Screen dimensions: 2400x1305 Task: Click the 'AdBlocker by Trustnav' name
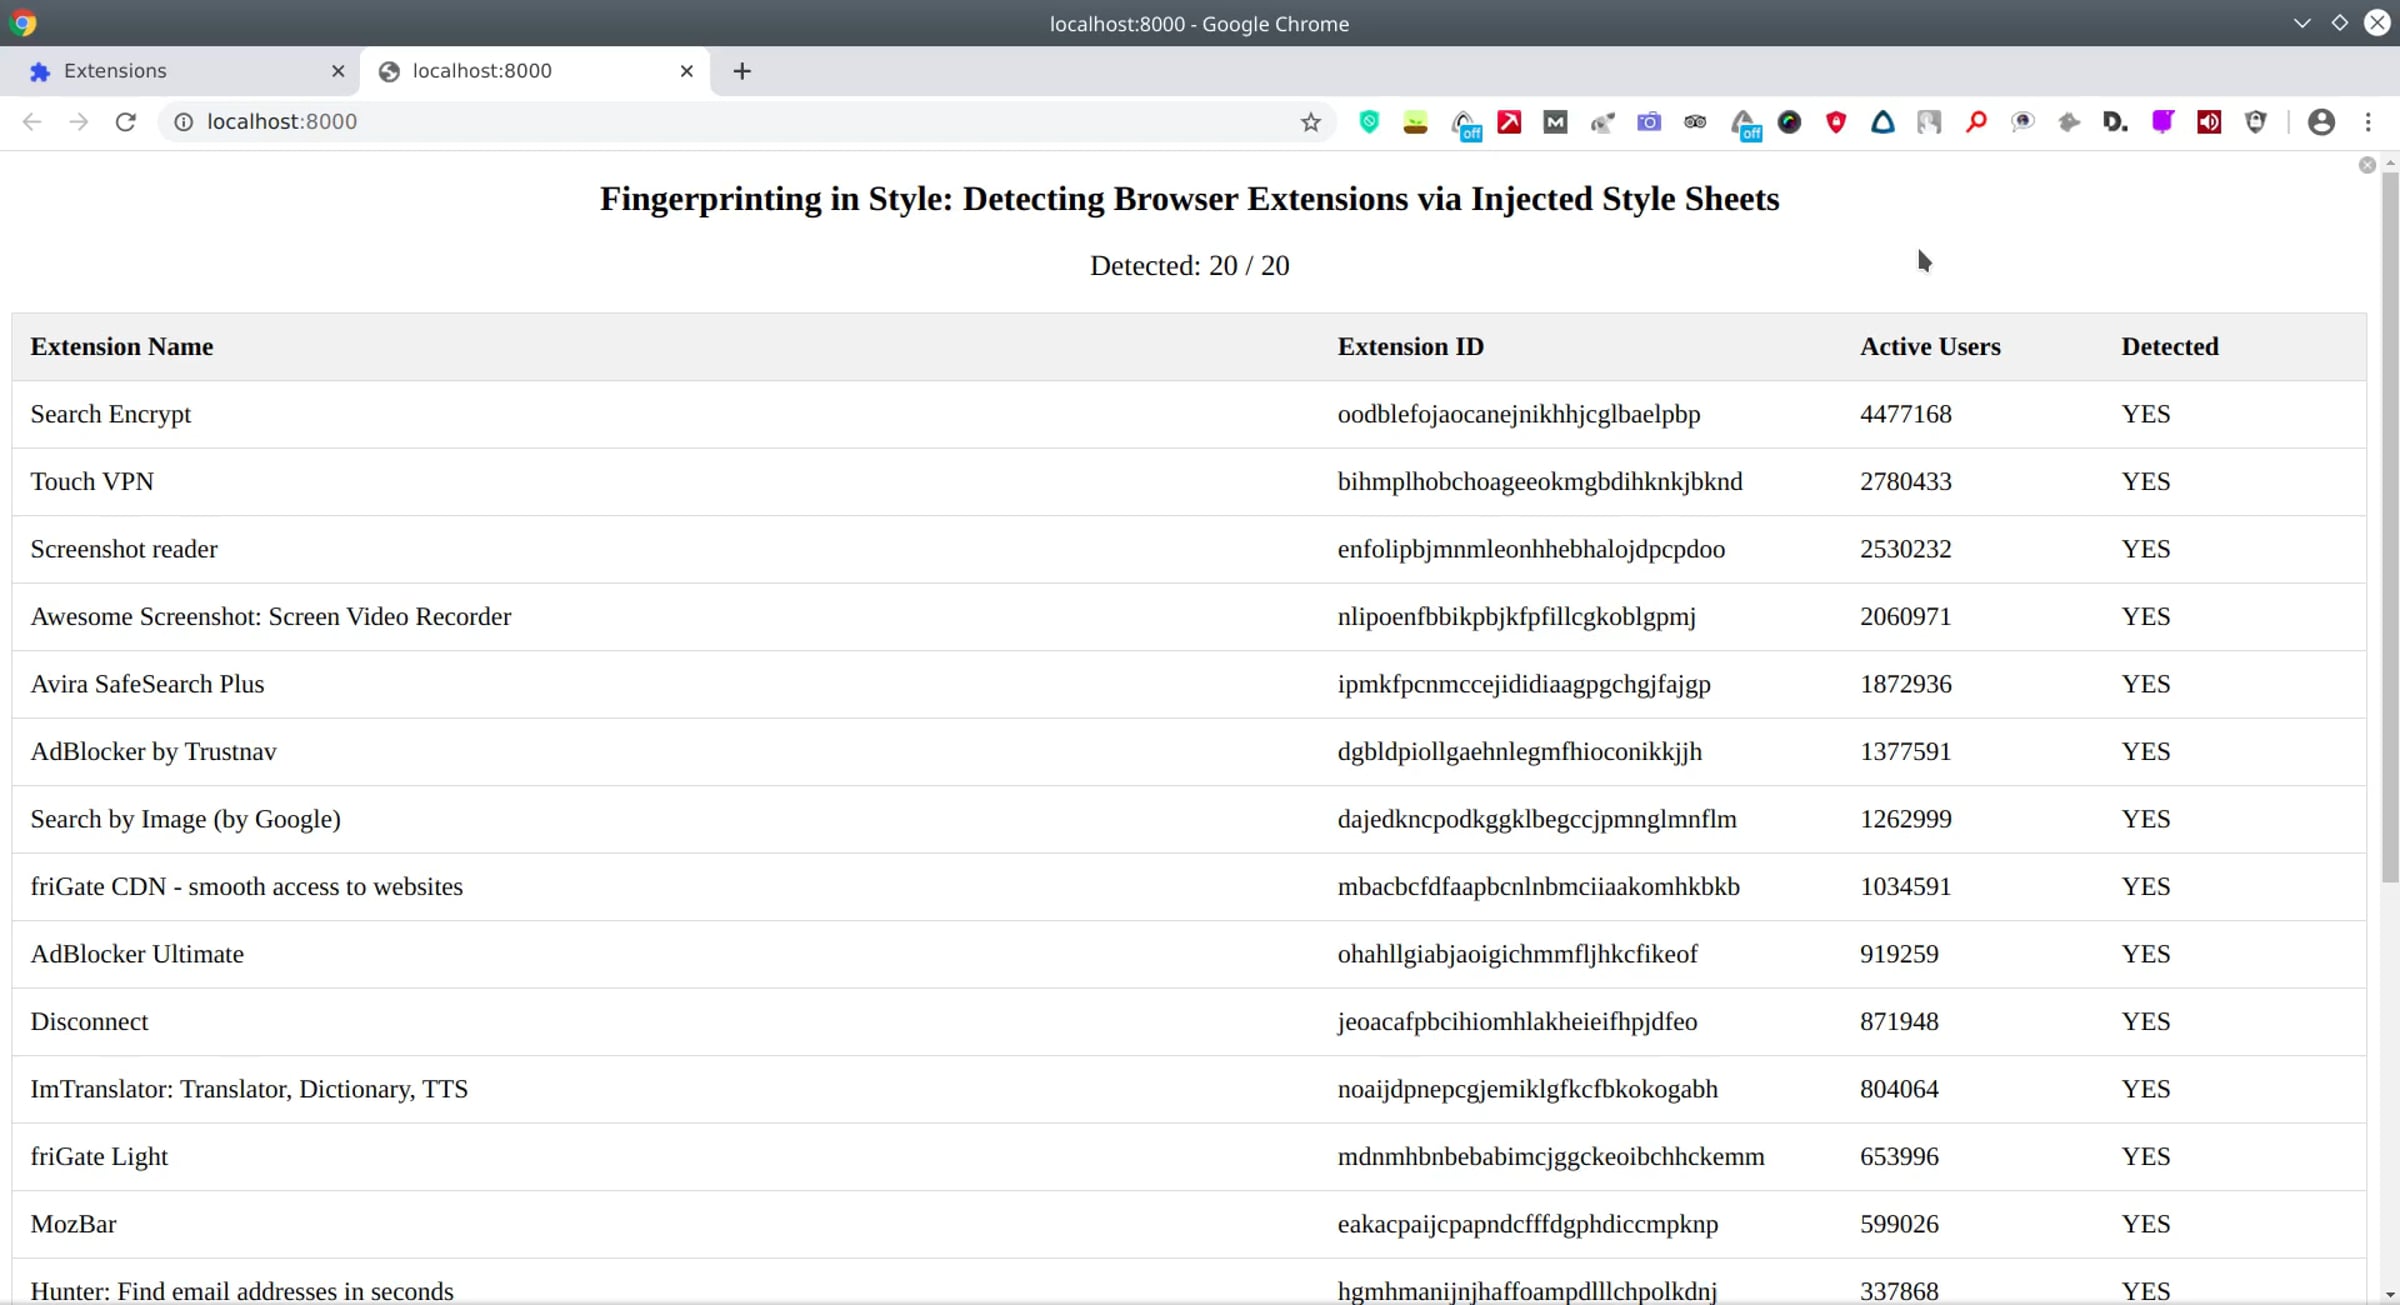coord(153,752)
